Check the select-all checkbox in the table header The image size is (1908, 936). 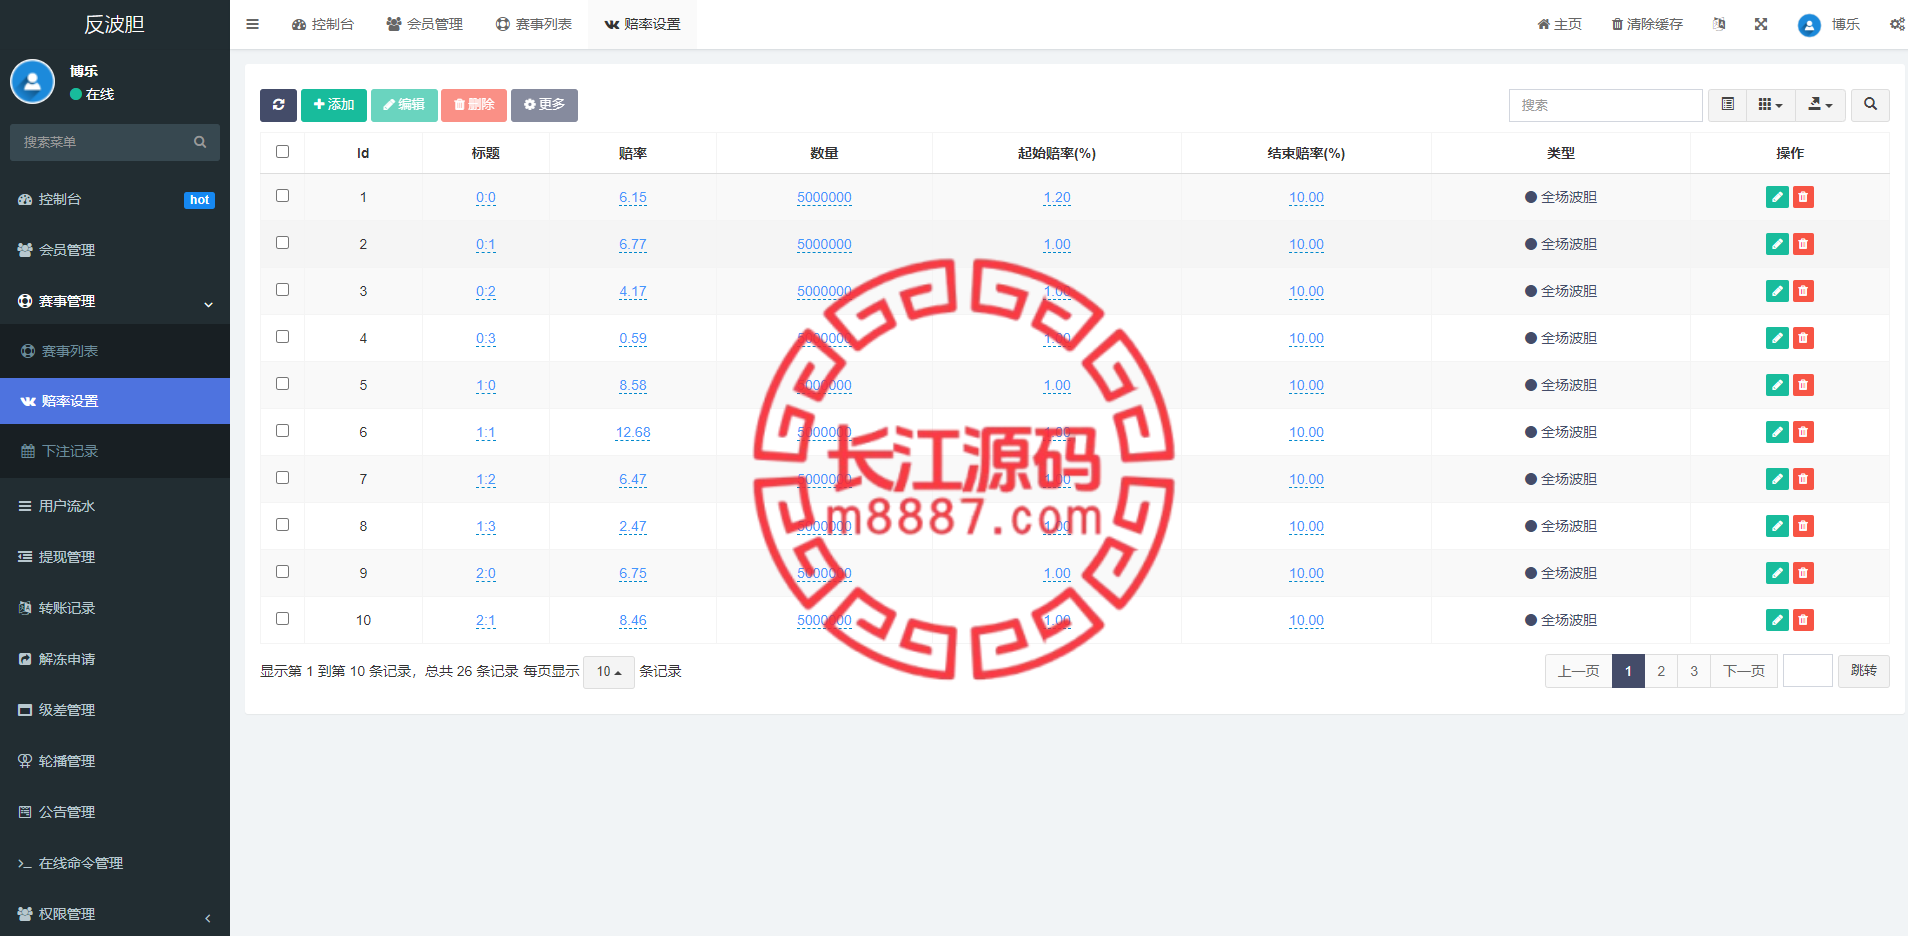click(x=282, y=152)
